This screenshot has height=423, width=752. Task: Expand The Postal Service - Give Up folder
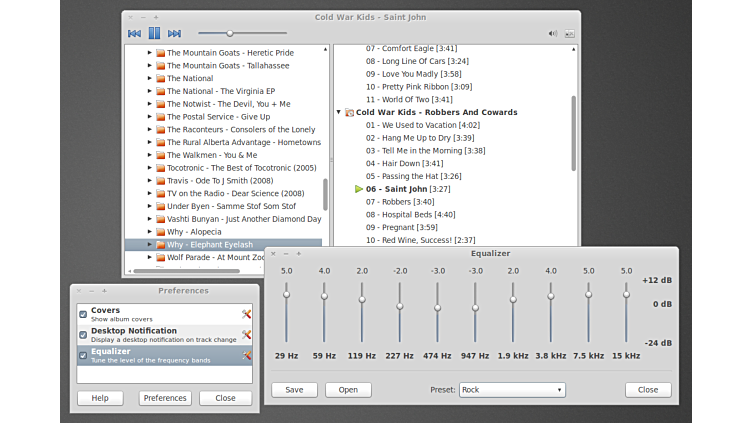tap(150, 117)
